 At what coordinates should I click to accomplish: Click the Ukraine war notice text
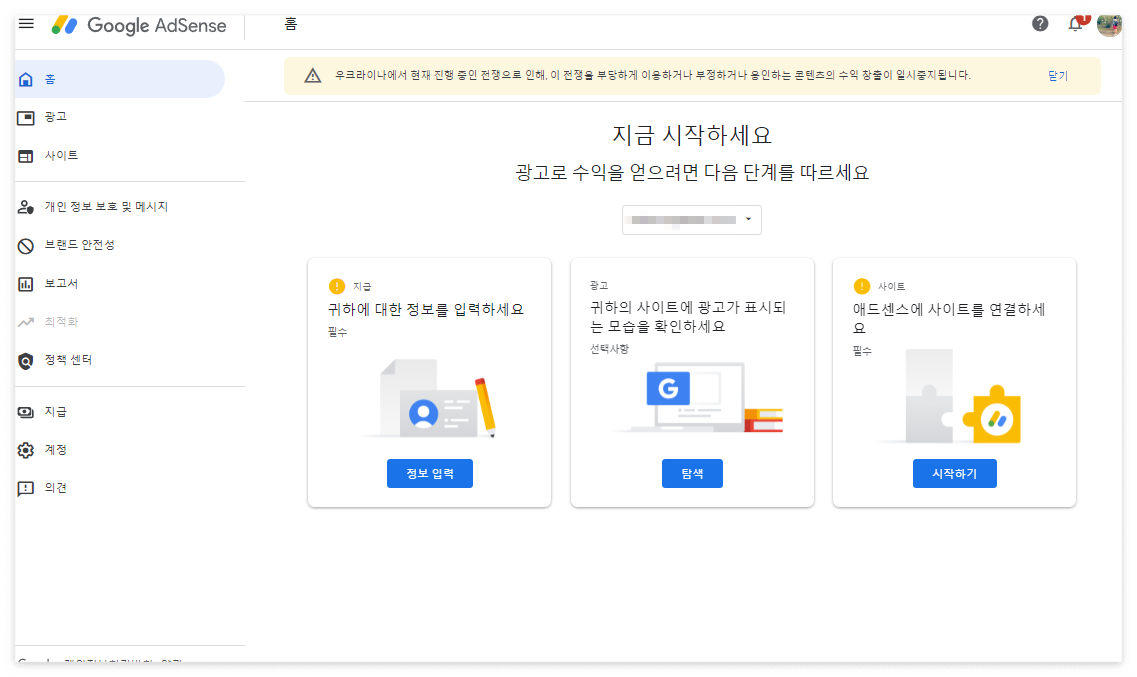tap(653, 75)
